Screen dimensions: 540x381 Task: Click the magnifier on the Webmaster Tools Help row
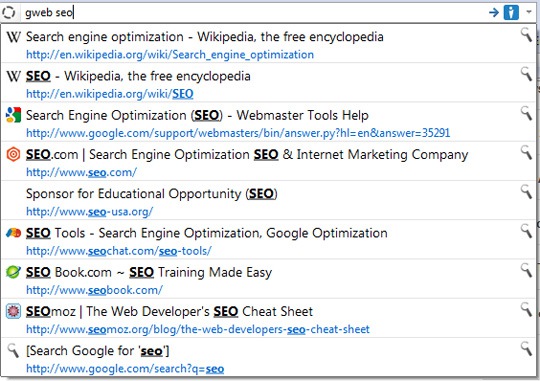click(x=526, y=113)
